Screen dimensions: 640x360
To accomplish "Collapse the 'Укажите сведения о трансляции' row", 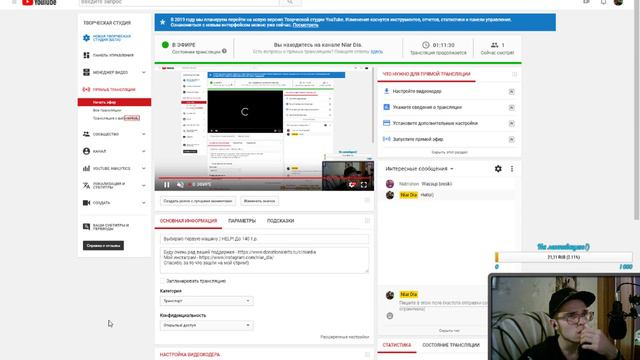I will click(511, 107).
